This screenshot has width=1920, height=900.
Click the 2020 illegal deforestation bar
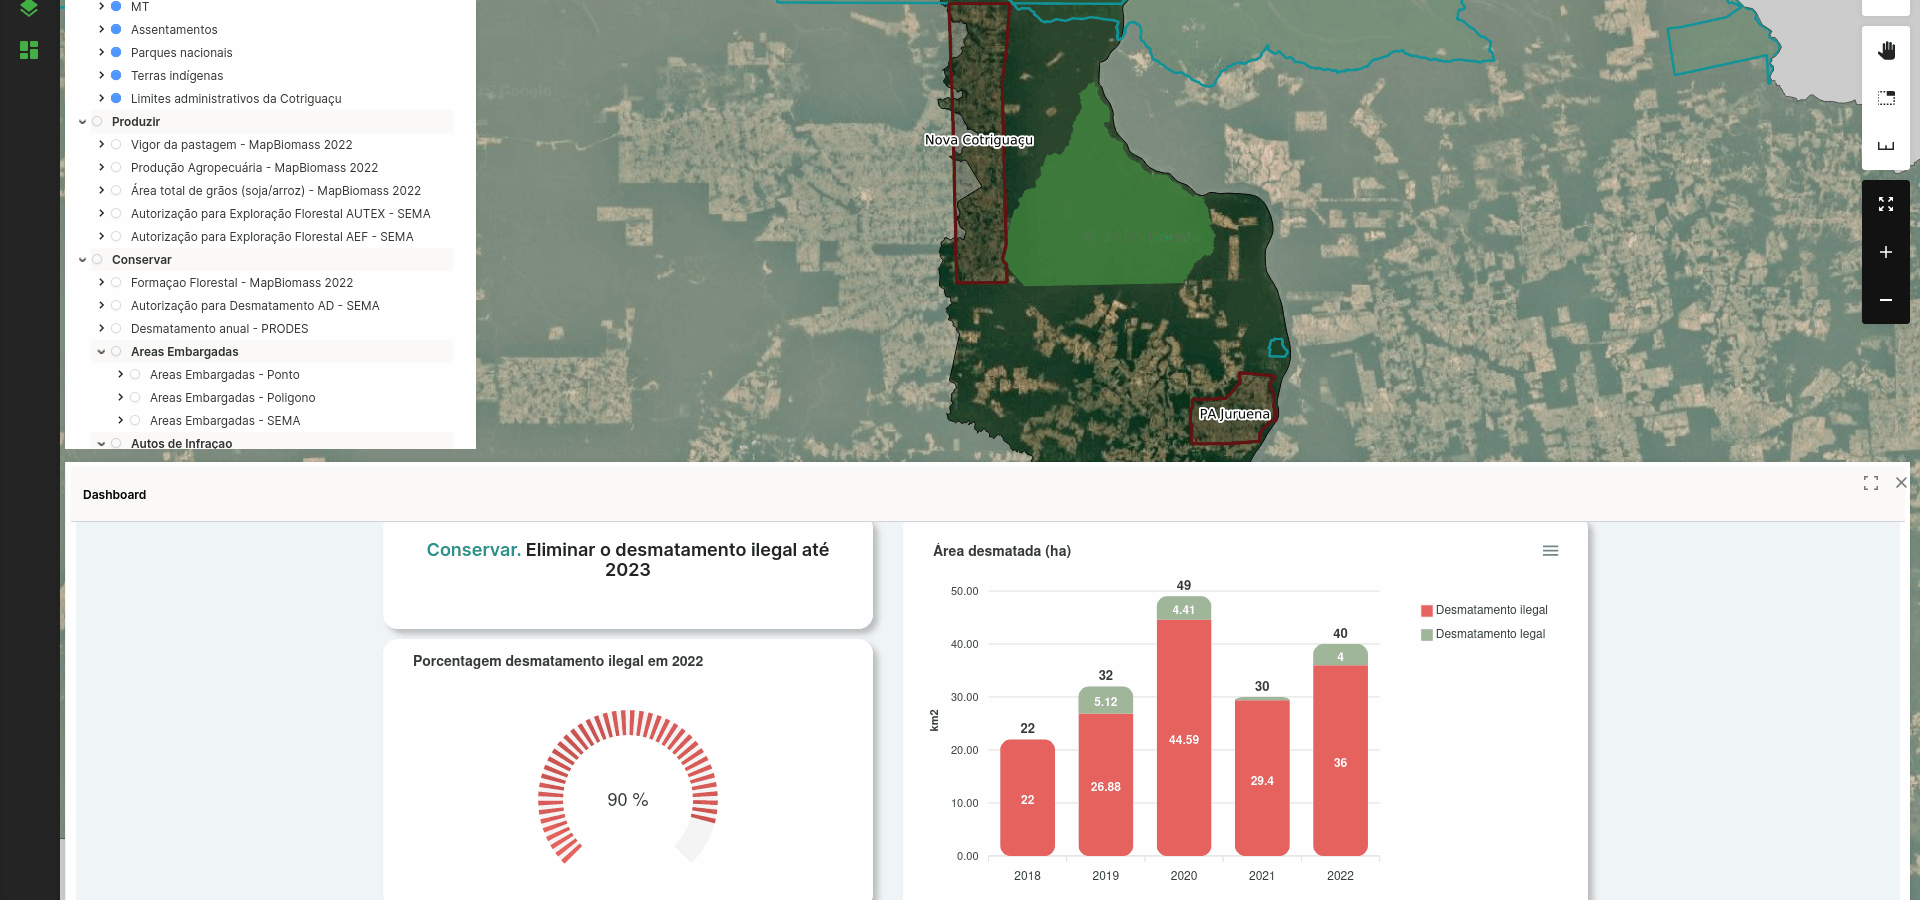(x=1184, y=738)
